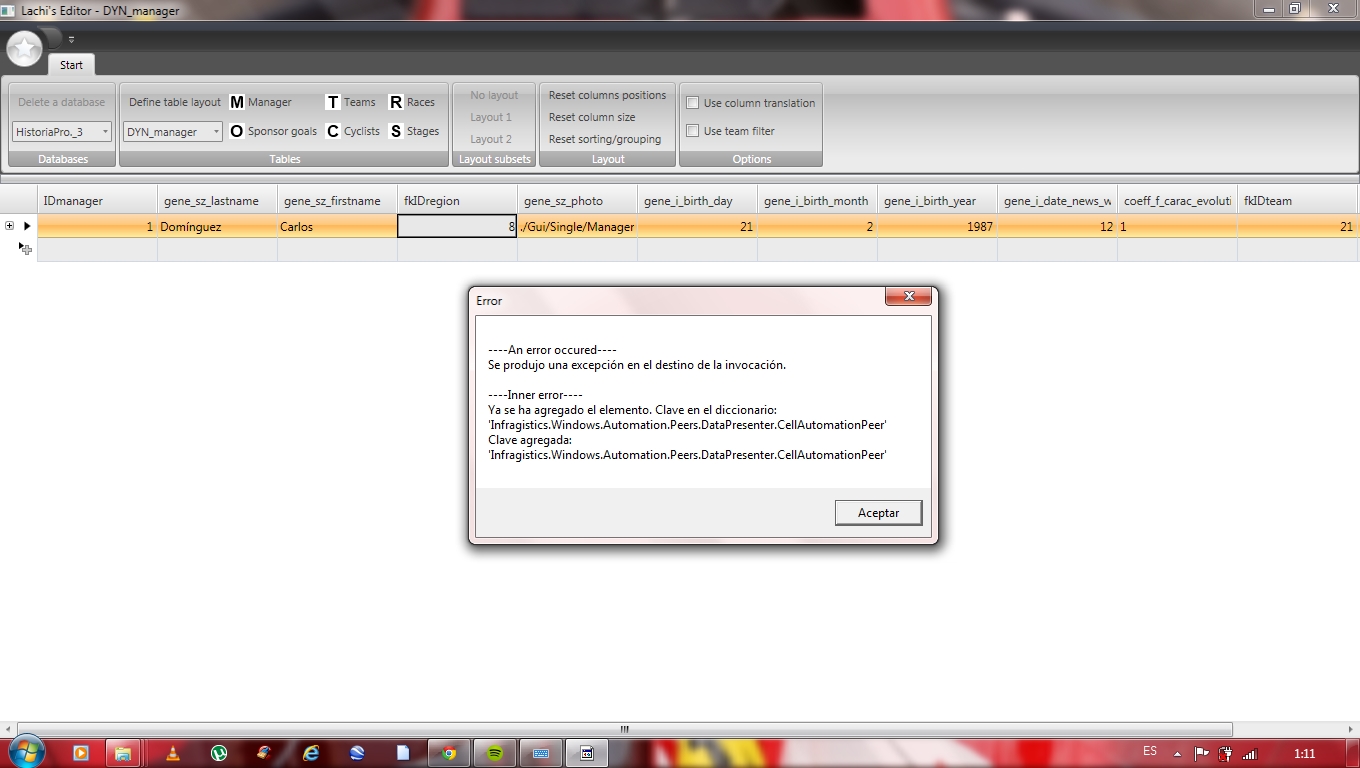1360x768 pixels.
Task: Switch to the Start ribbon tab
Action: click(x=71, y=65)
